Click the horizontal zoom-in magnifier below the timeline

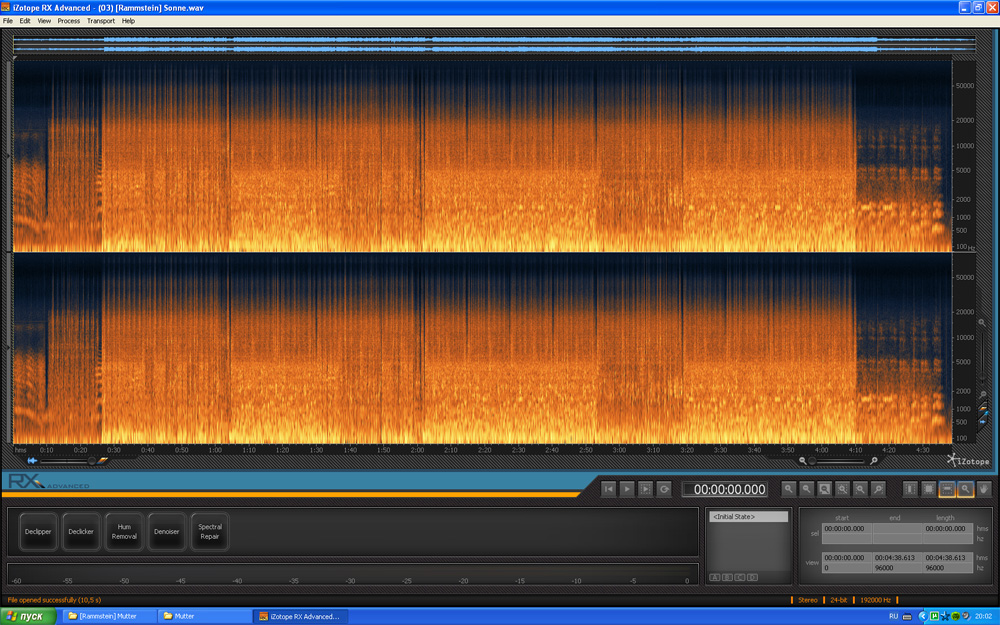874,461
